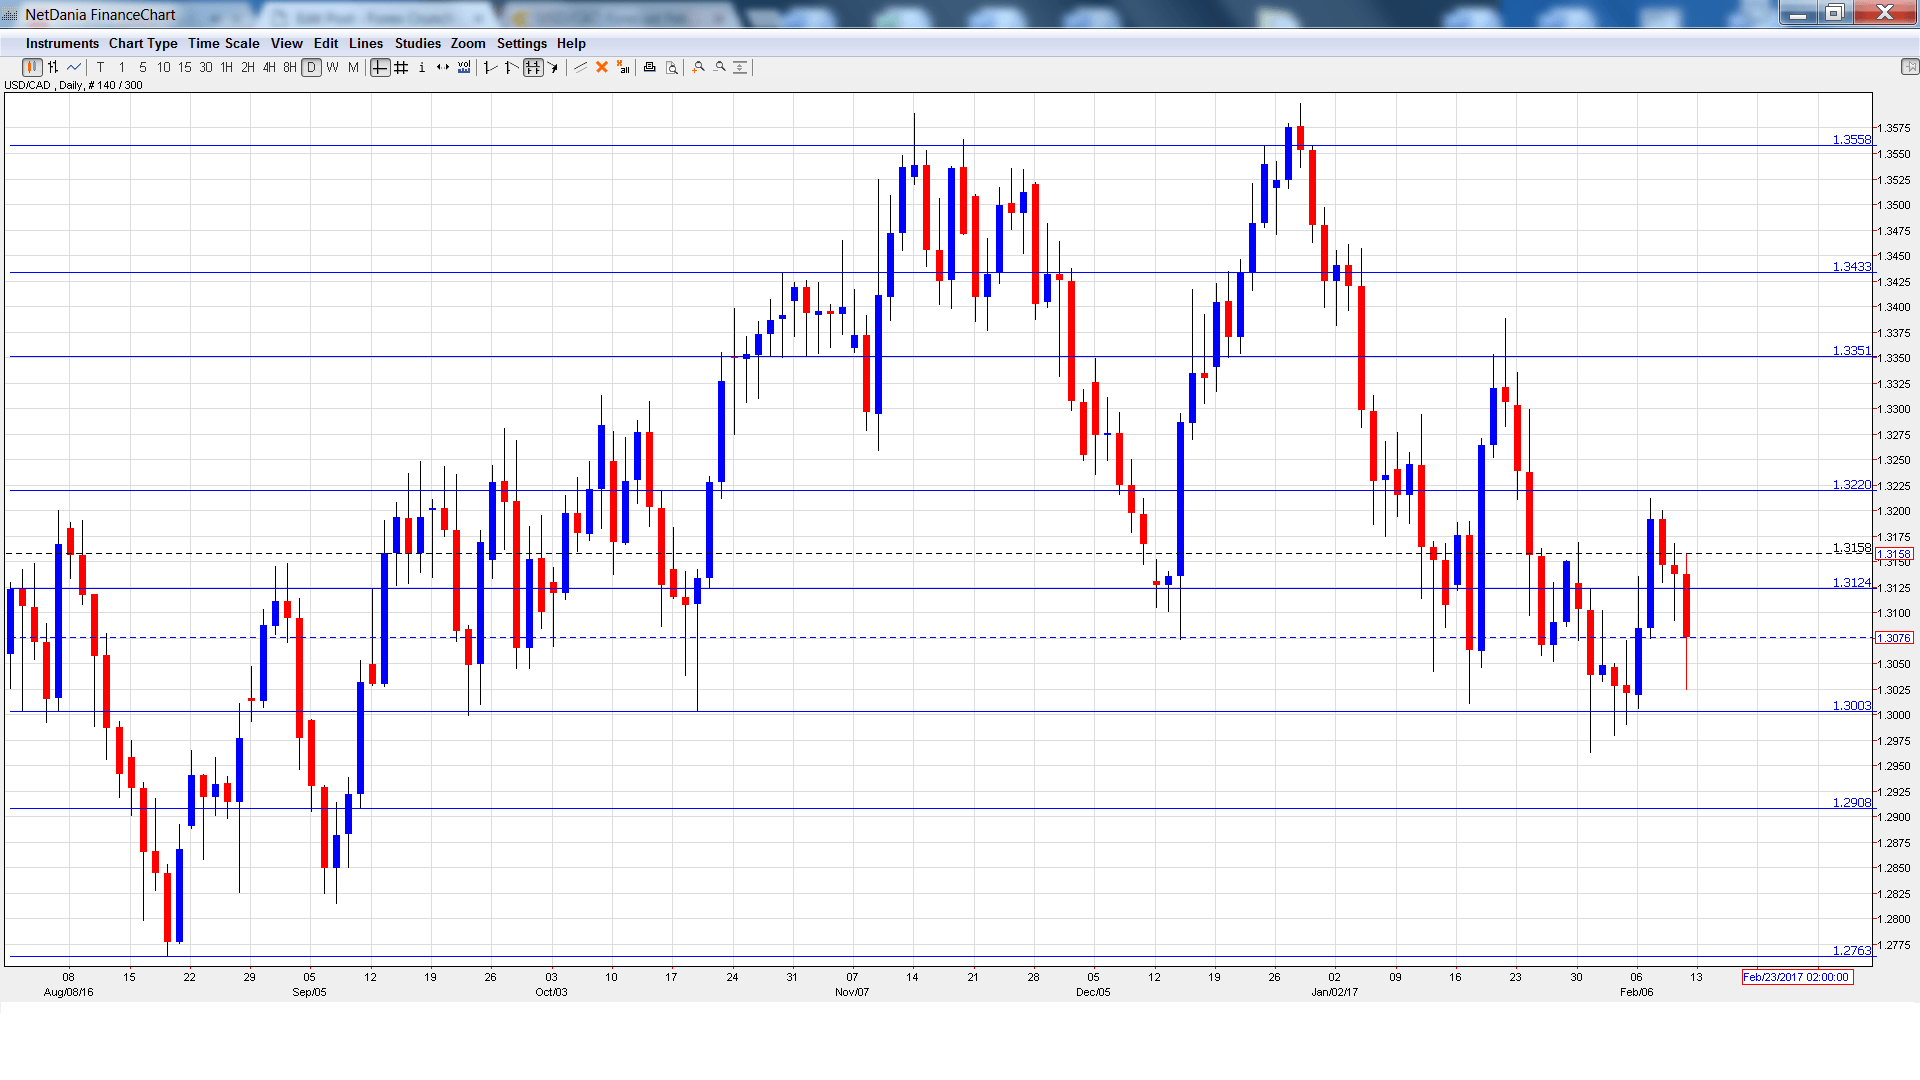Viewport: 1920px width, 1080px height.
Task: Select the trend line drawing tool
Action: [x=580, y=68]
